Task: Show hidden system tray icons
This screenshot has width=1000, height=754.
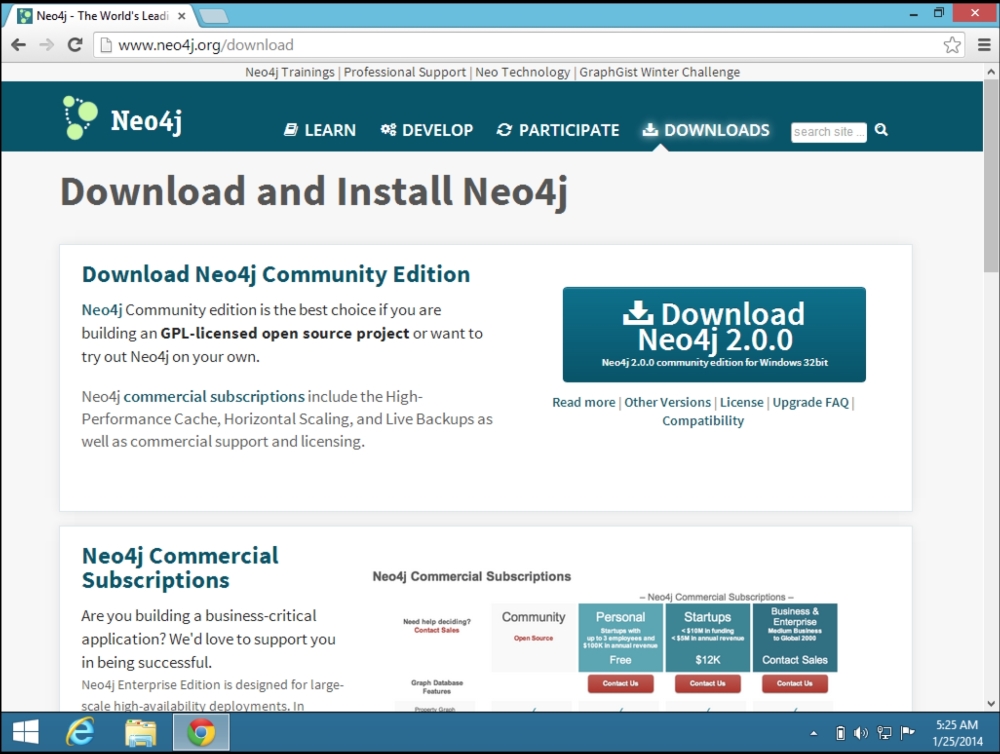Action: [x=813, y=734]
